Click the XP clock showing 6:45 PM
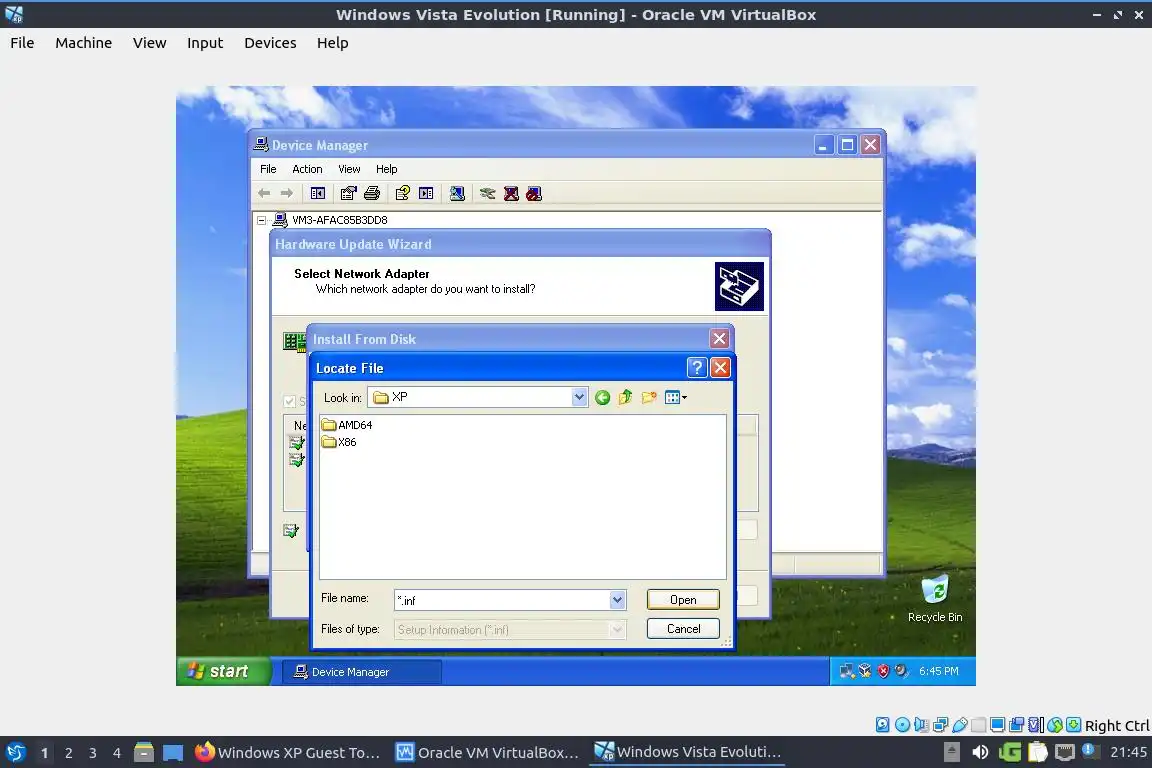 938,671
